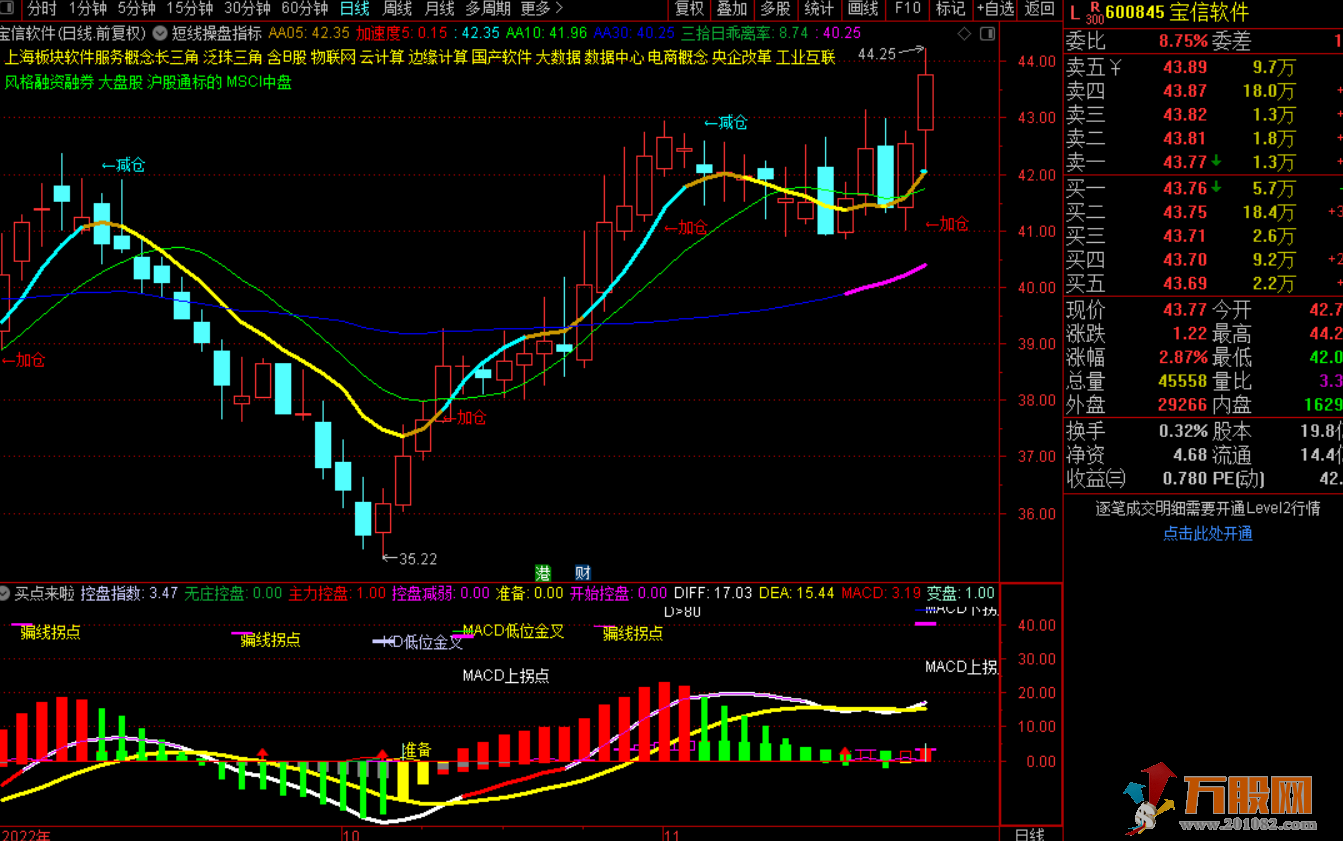Click the 涨幅 value 2.87%
The height and width of the screenshot is (841, 1343).
pyautogui.click(x=1183, y=358)
